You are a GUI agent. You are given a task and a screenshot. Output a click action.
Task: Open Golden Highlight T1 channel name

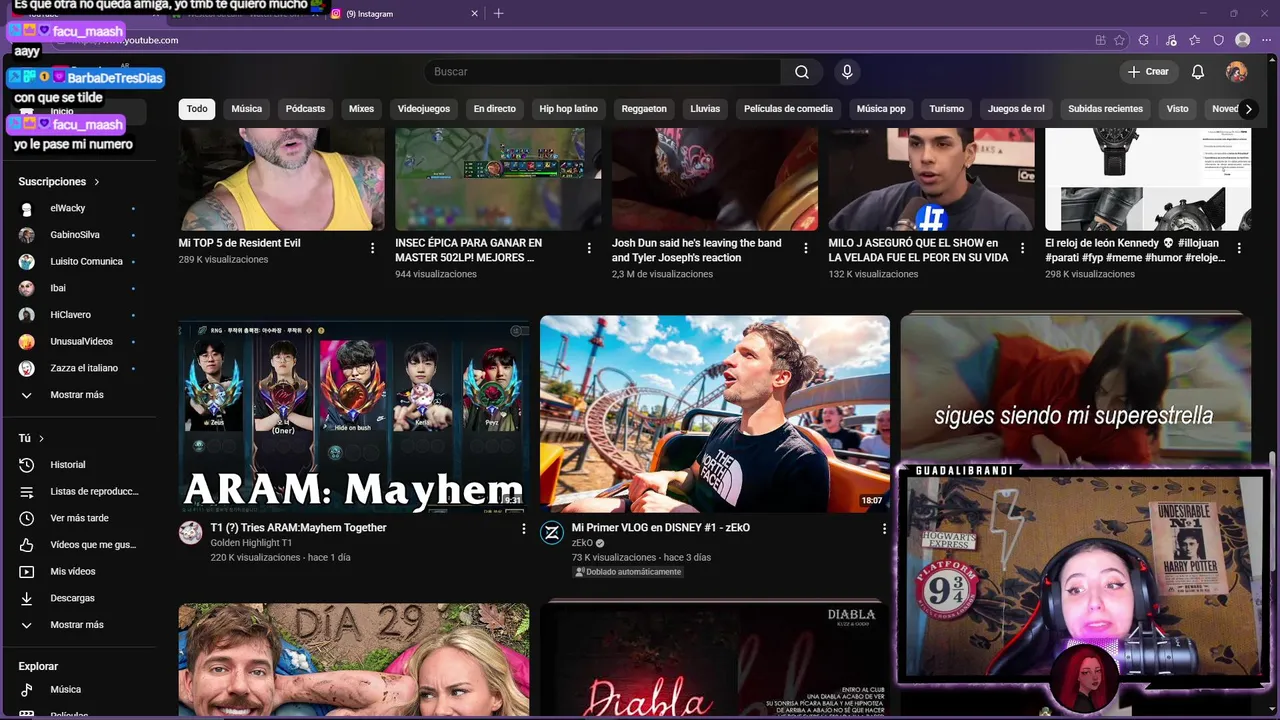click(x=251, y=543)
